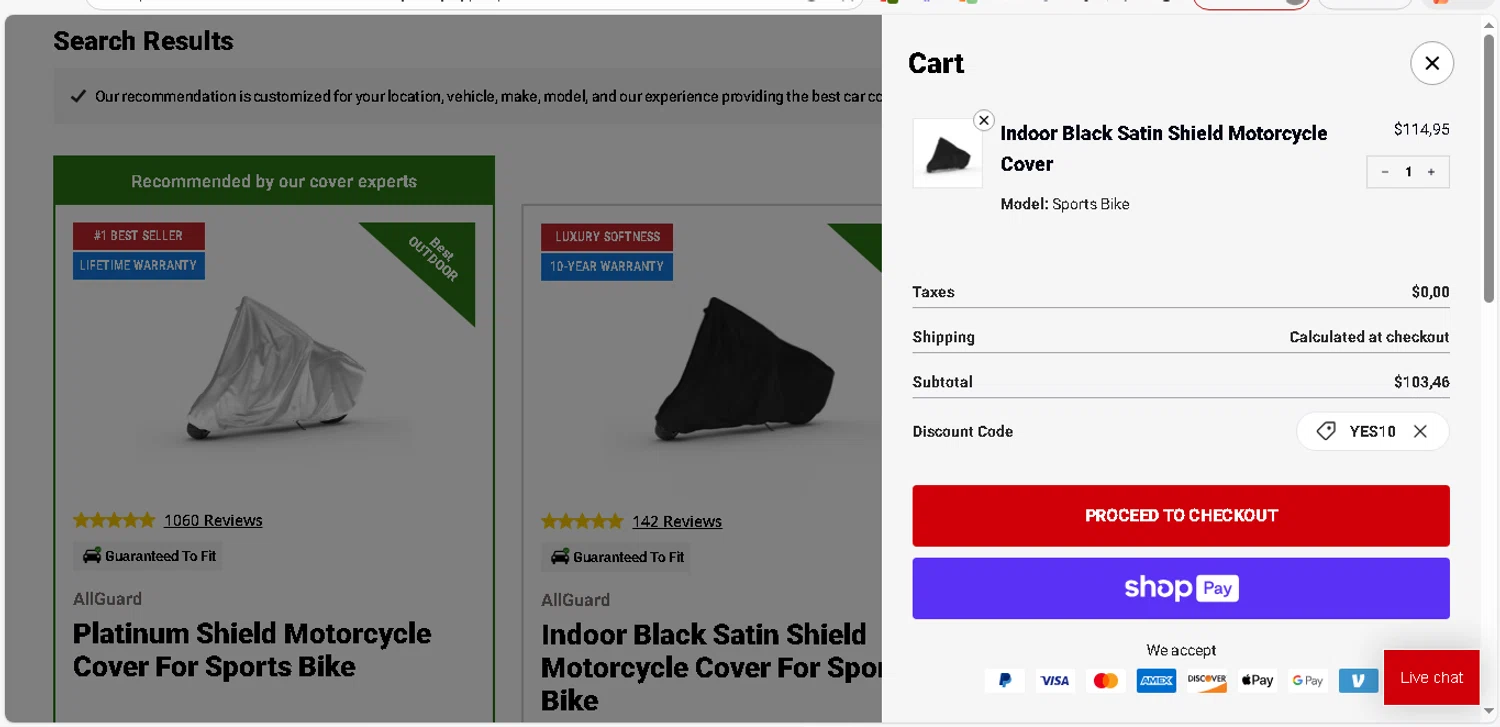
Task: Click the Best OUTDOOR corner ribbon
Action: (432, 258)
